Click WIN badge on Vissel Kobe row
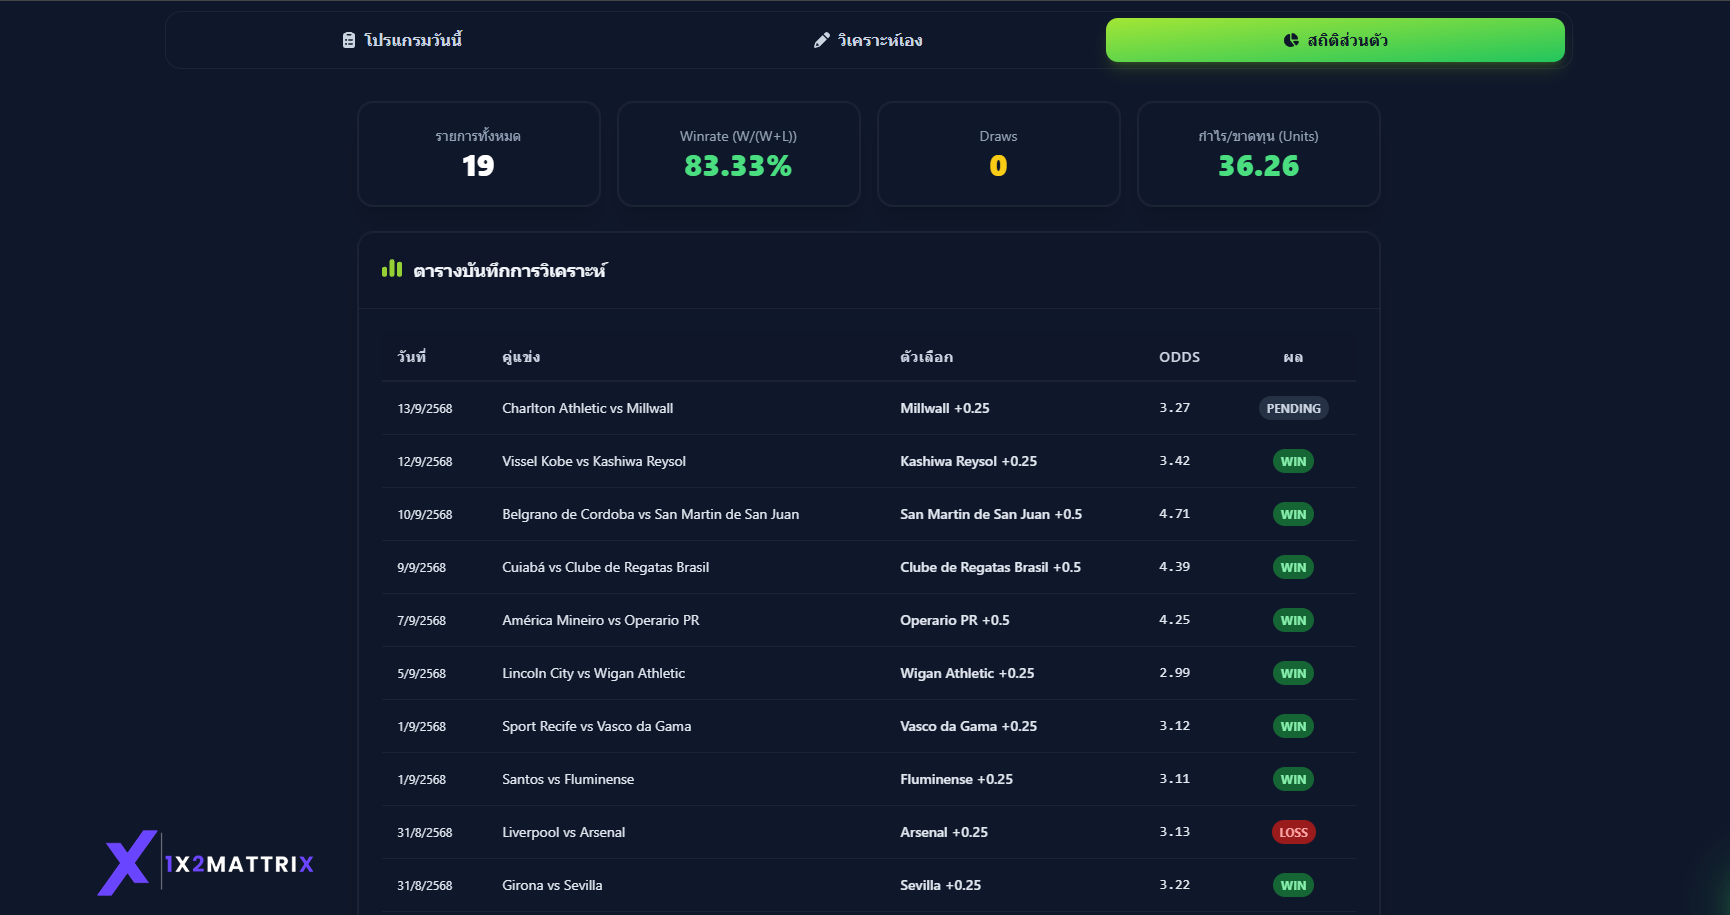This screenshot has width=1730, height=915. [1293, 461]
